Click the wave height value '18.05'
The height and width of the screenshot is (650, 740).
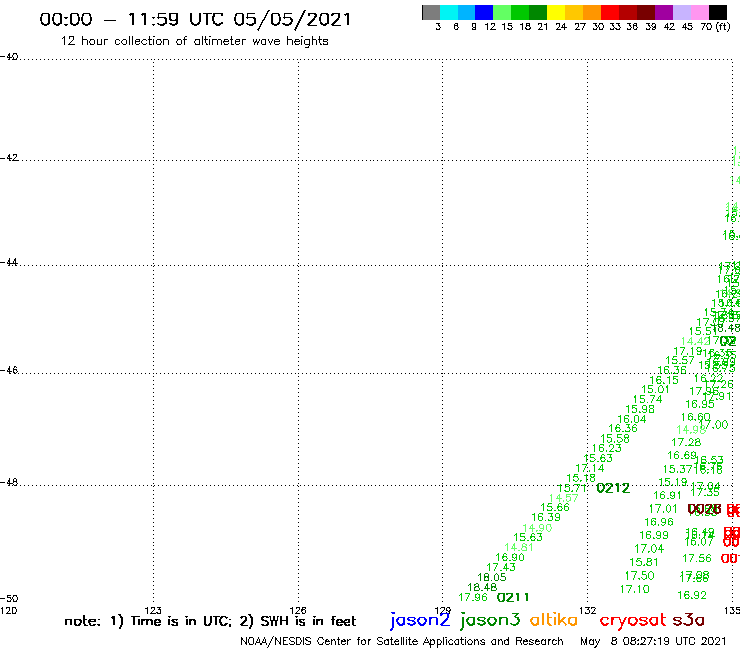click(492, 577)
